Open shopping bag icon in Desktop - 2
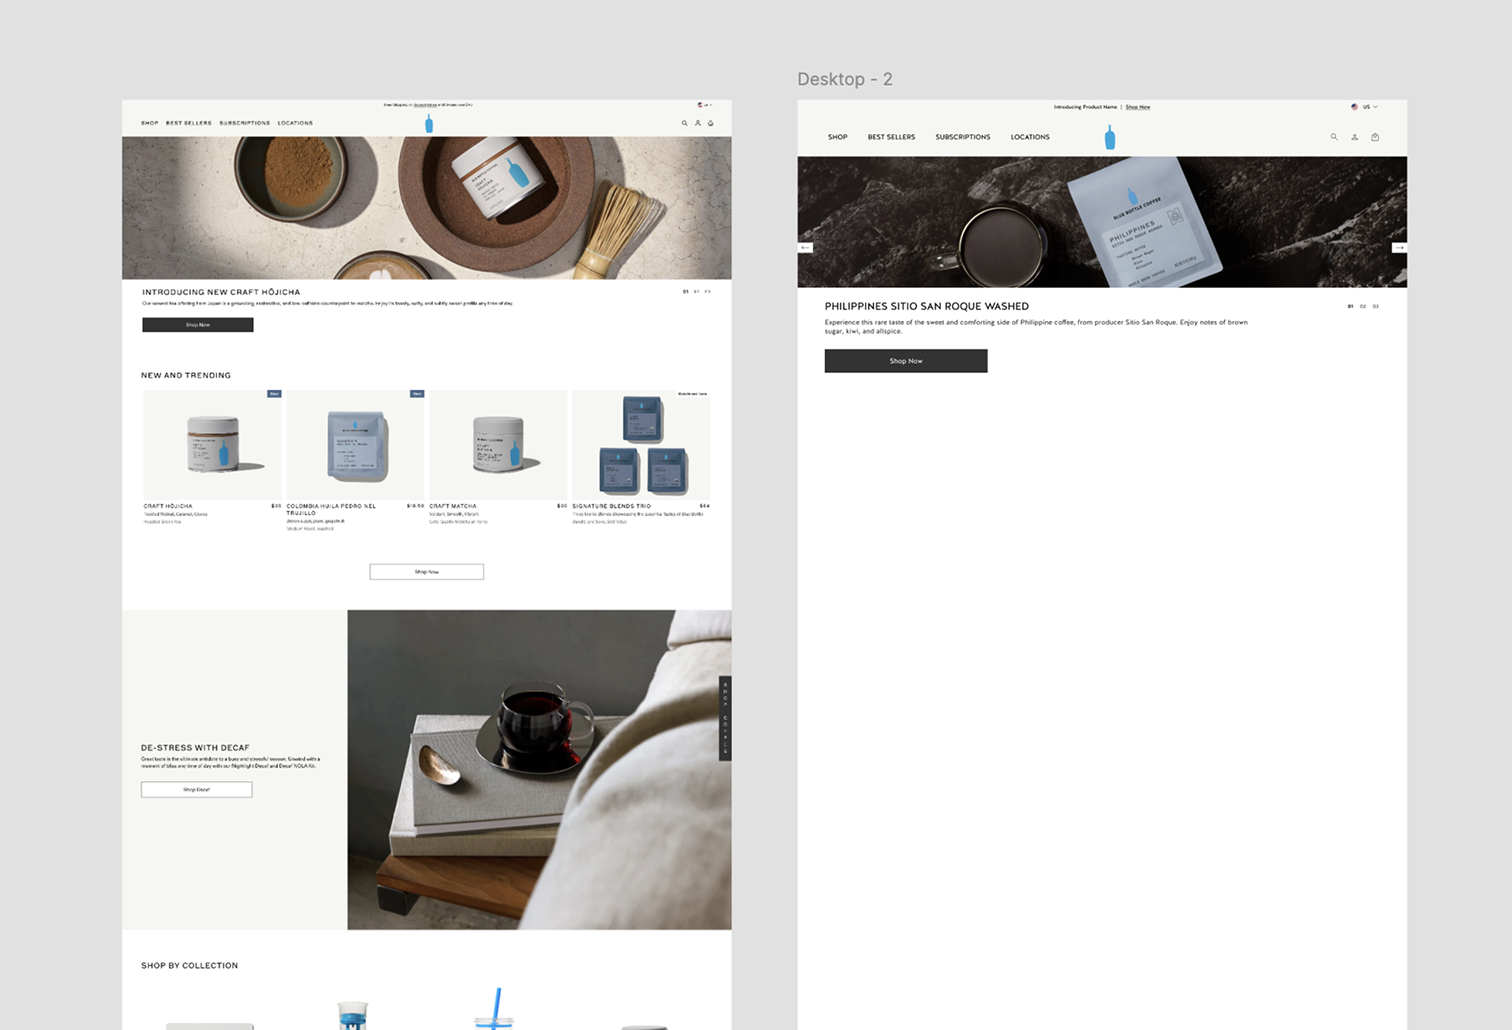 (1375, 137)
